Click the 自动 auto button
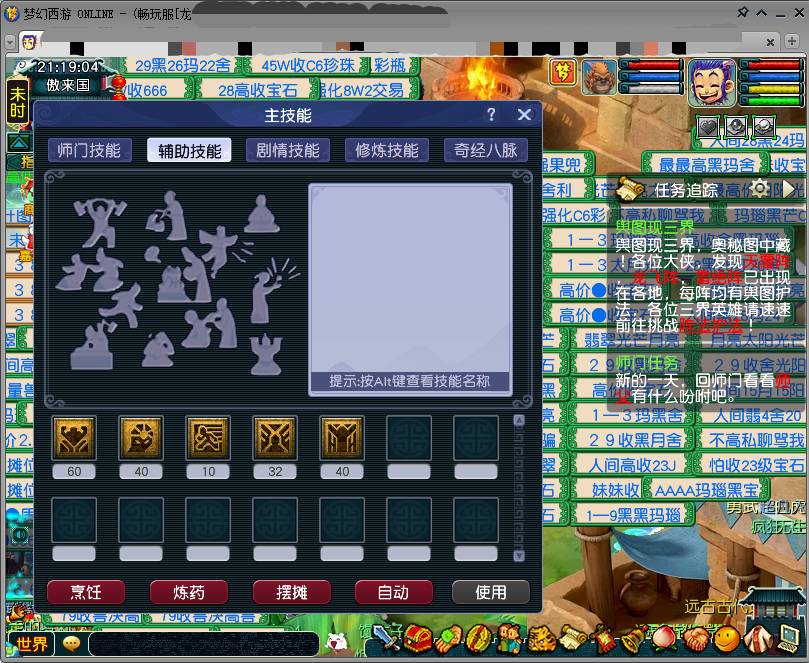809x663 pixels. 394,592
